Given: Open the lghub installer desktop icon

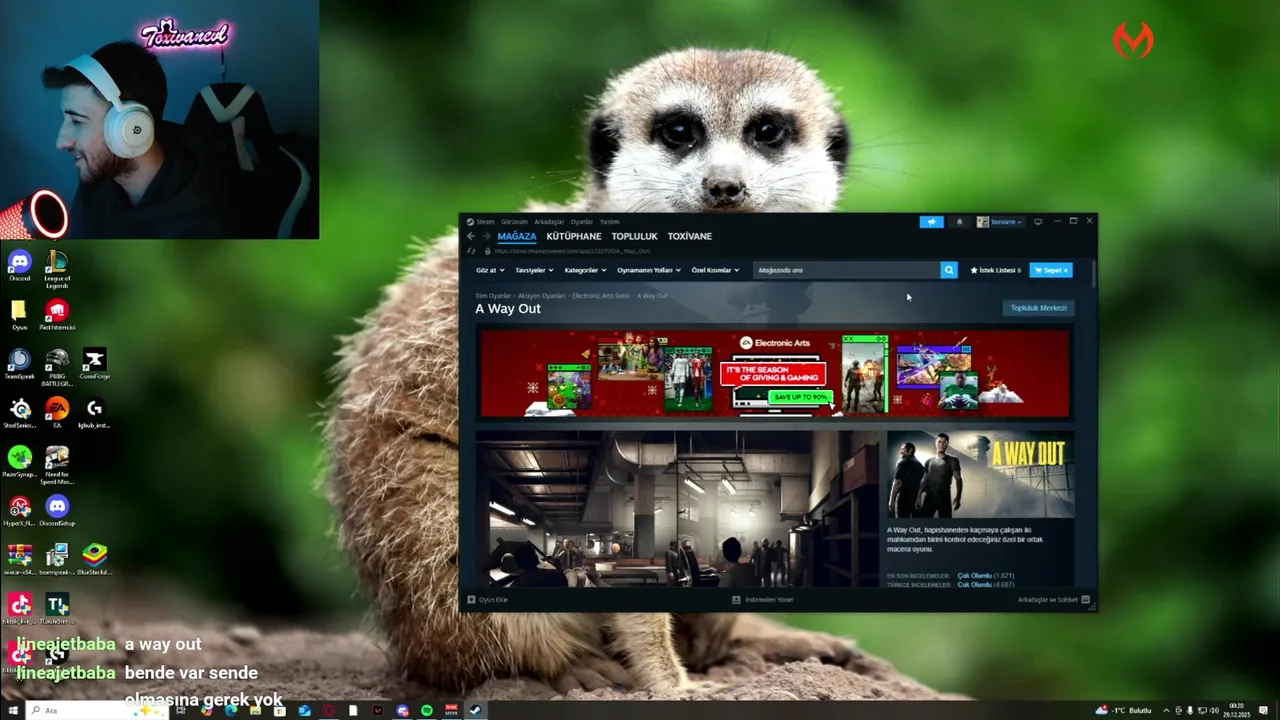Looking at the screenshot, I should click(94, 413).
